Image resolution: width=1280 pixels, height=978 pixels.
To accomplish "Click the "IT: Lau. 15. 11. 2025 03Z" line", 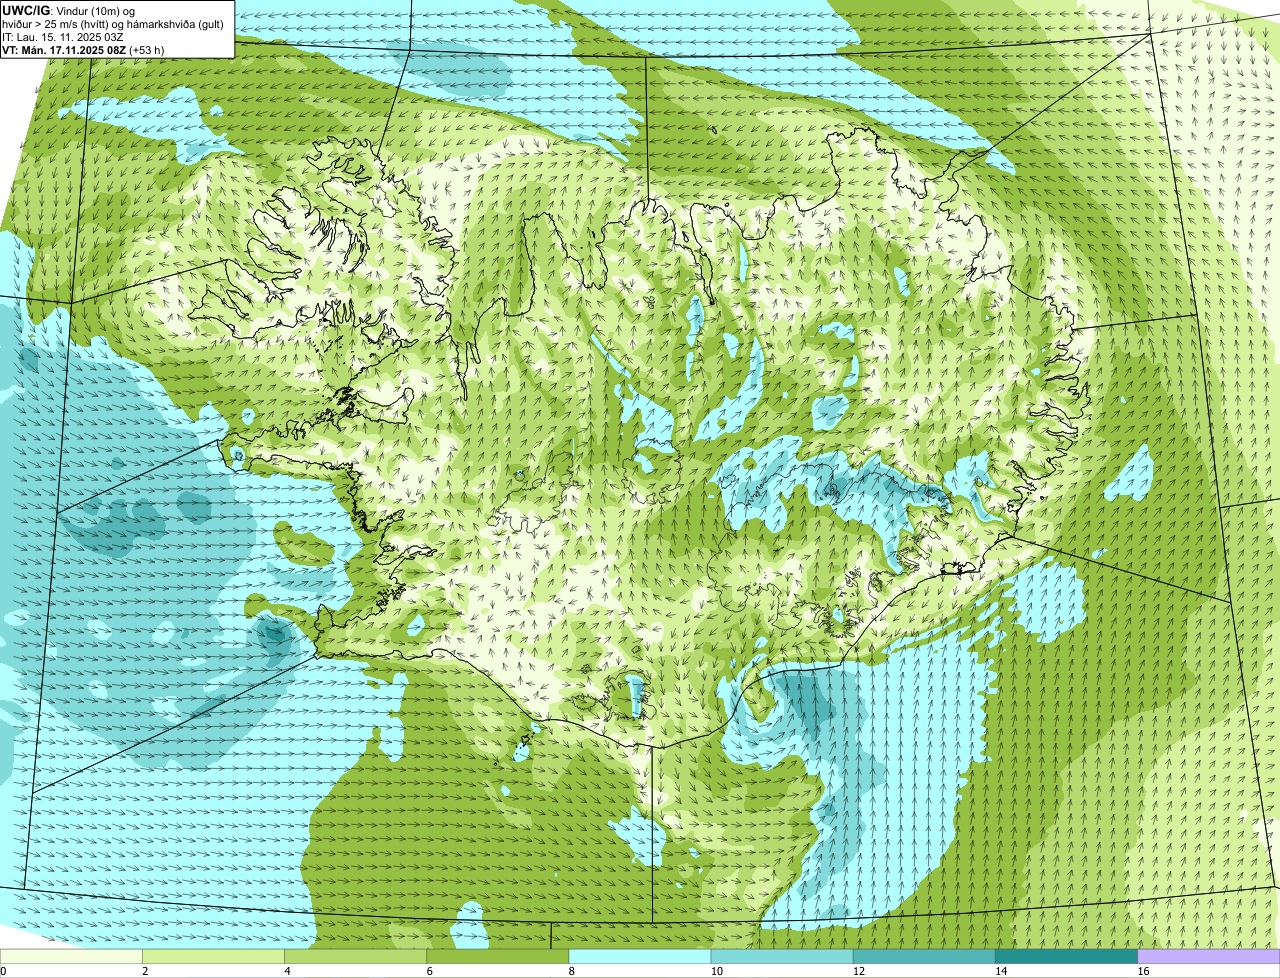I will pos(63,36).
